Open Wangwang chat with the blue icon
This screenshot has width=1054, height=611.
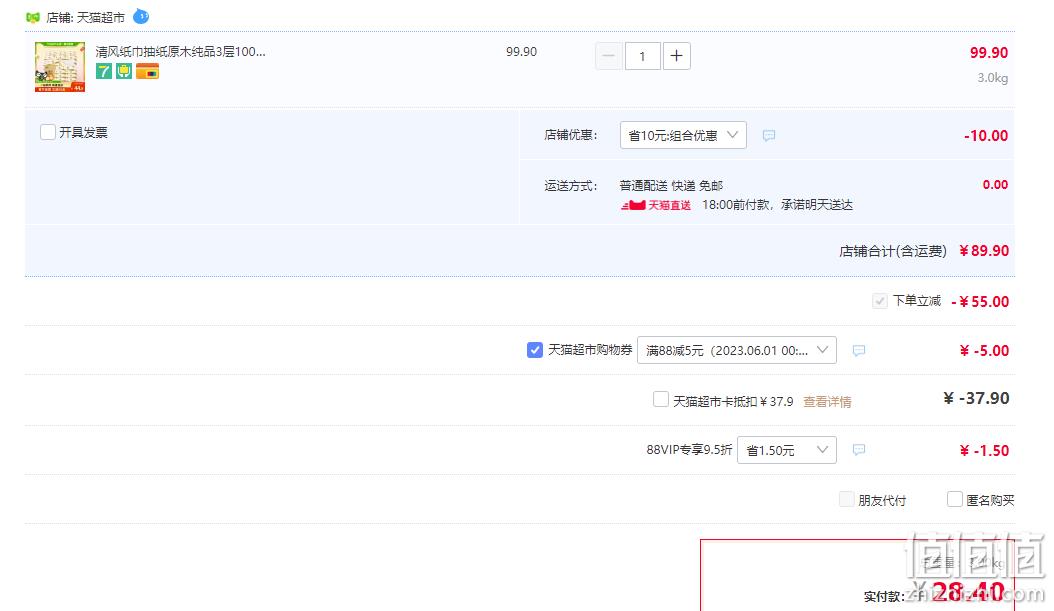point(141,17)
